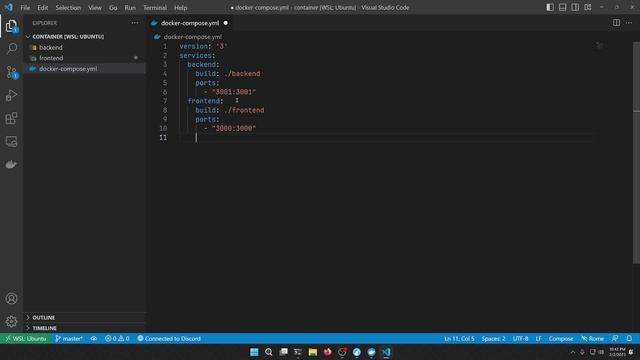This screenshot has width=640, height=360.
Task: Open the Terminal menu
Action: (x=155, y=8)
